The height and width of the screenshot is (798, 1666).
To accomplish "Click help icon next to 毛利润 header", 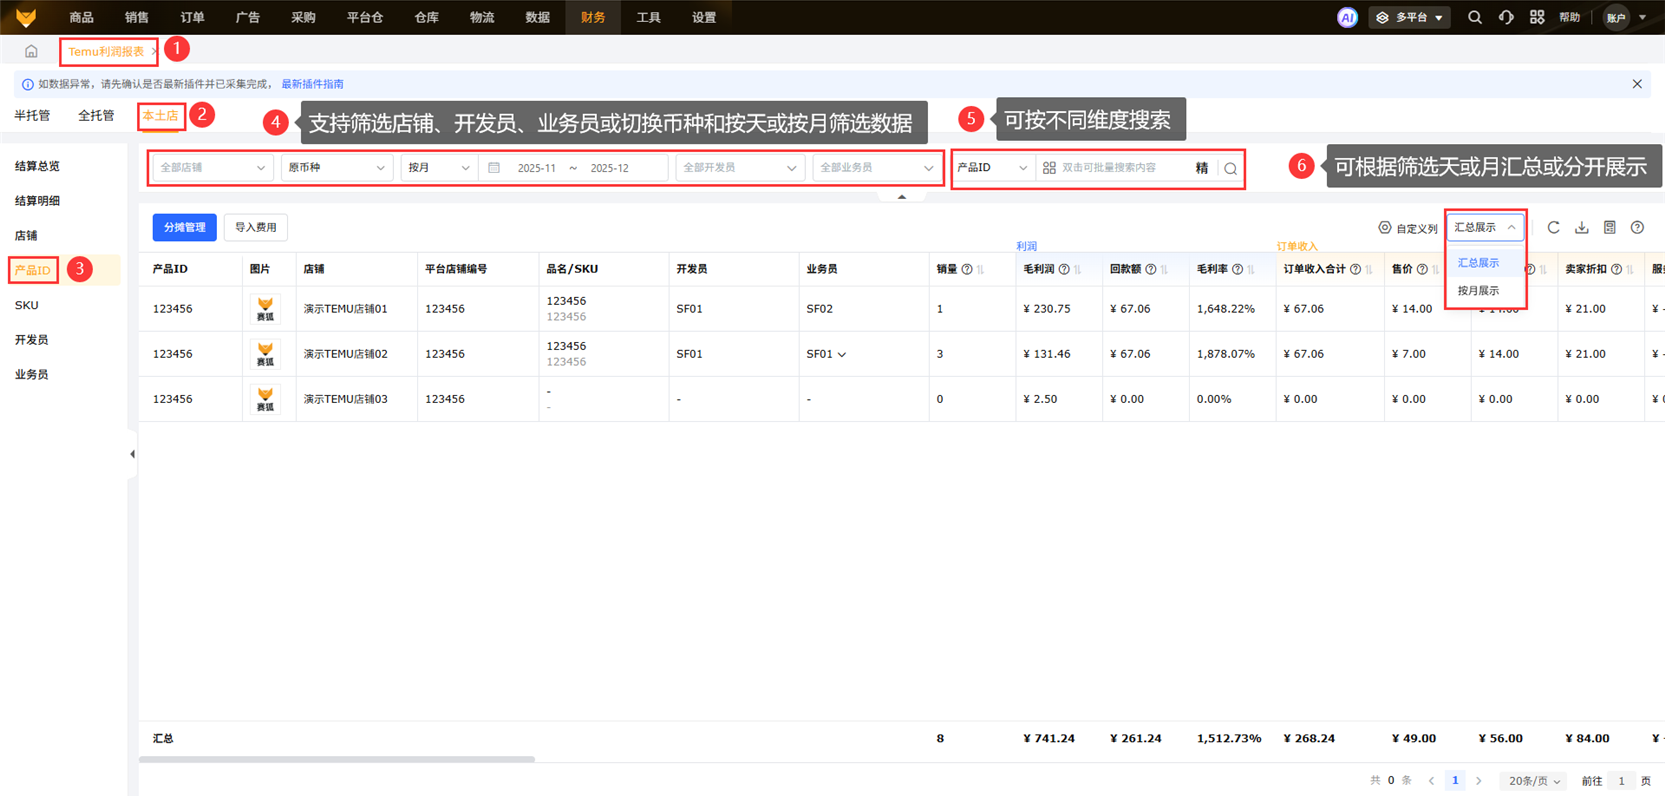I will (1064, 270).
